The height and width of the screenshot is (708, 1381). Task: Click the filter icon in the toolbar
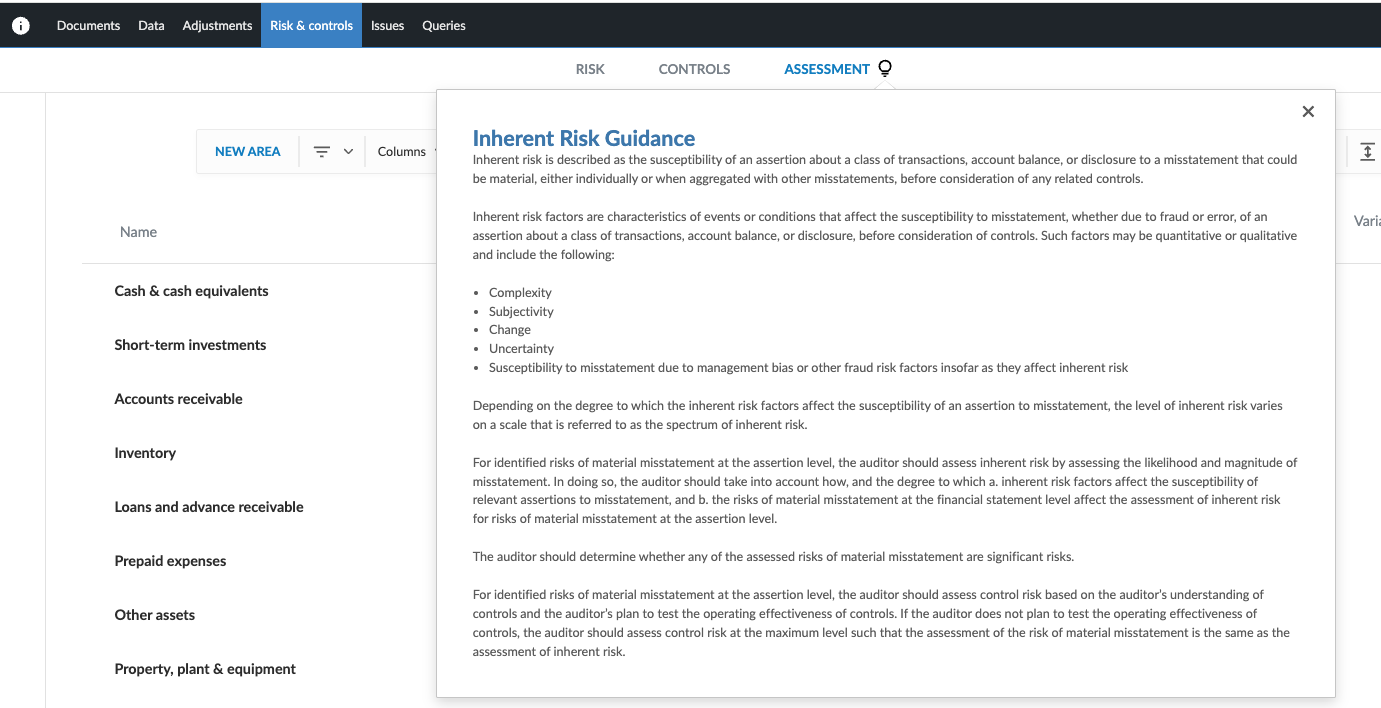pos(320,151)
